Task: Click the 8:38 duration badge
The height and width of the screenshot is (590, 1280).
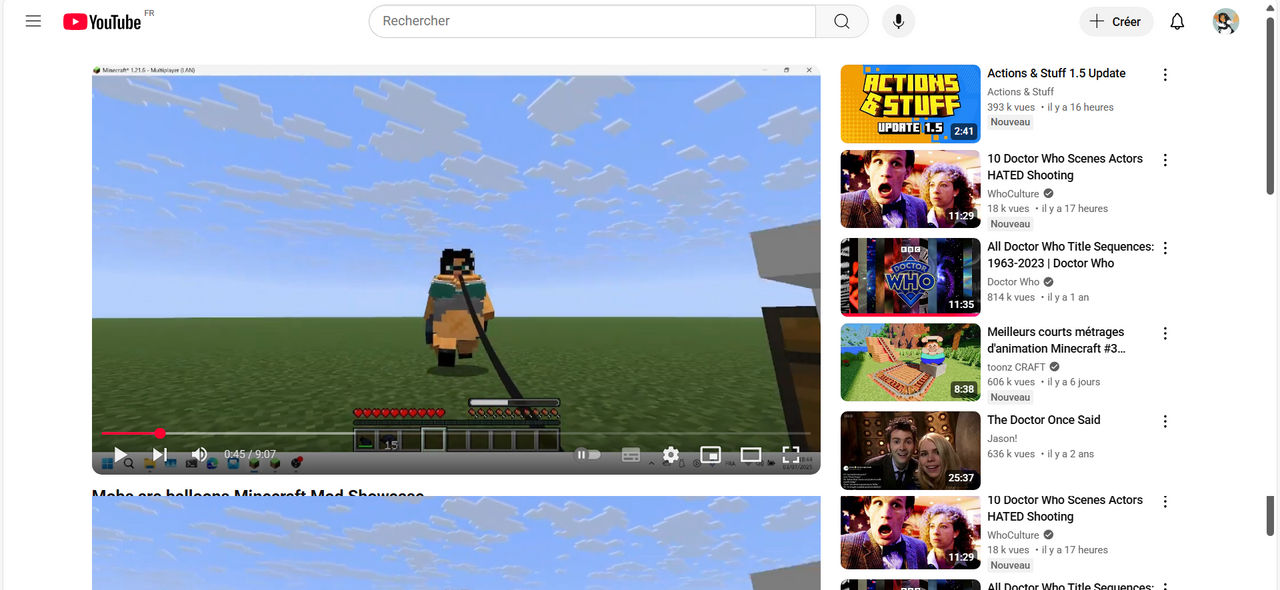Action: coord(964,389)
